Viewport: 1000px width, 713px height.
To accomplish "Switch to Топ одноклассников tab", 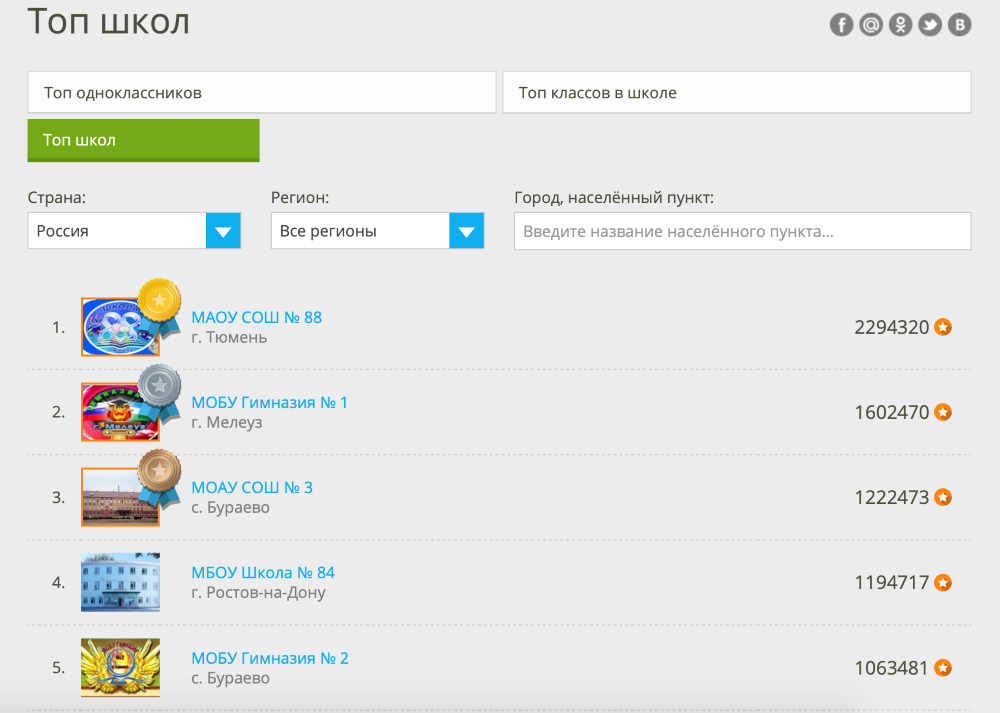I will (261, 92).
